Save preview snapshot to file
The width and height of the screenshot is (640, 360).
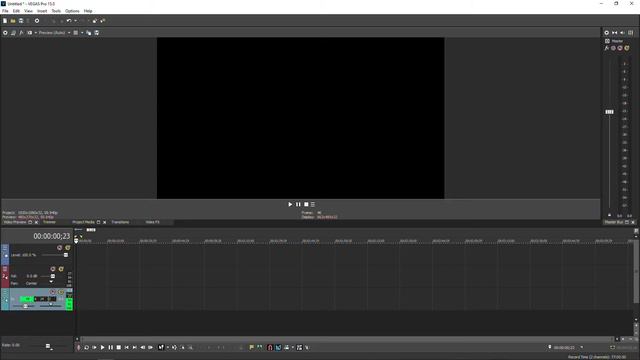(97, 33)
